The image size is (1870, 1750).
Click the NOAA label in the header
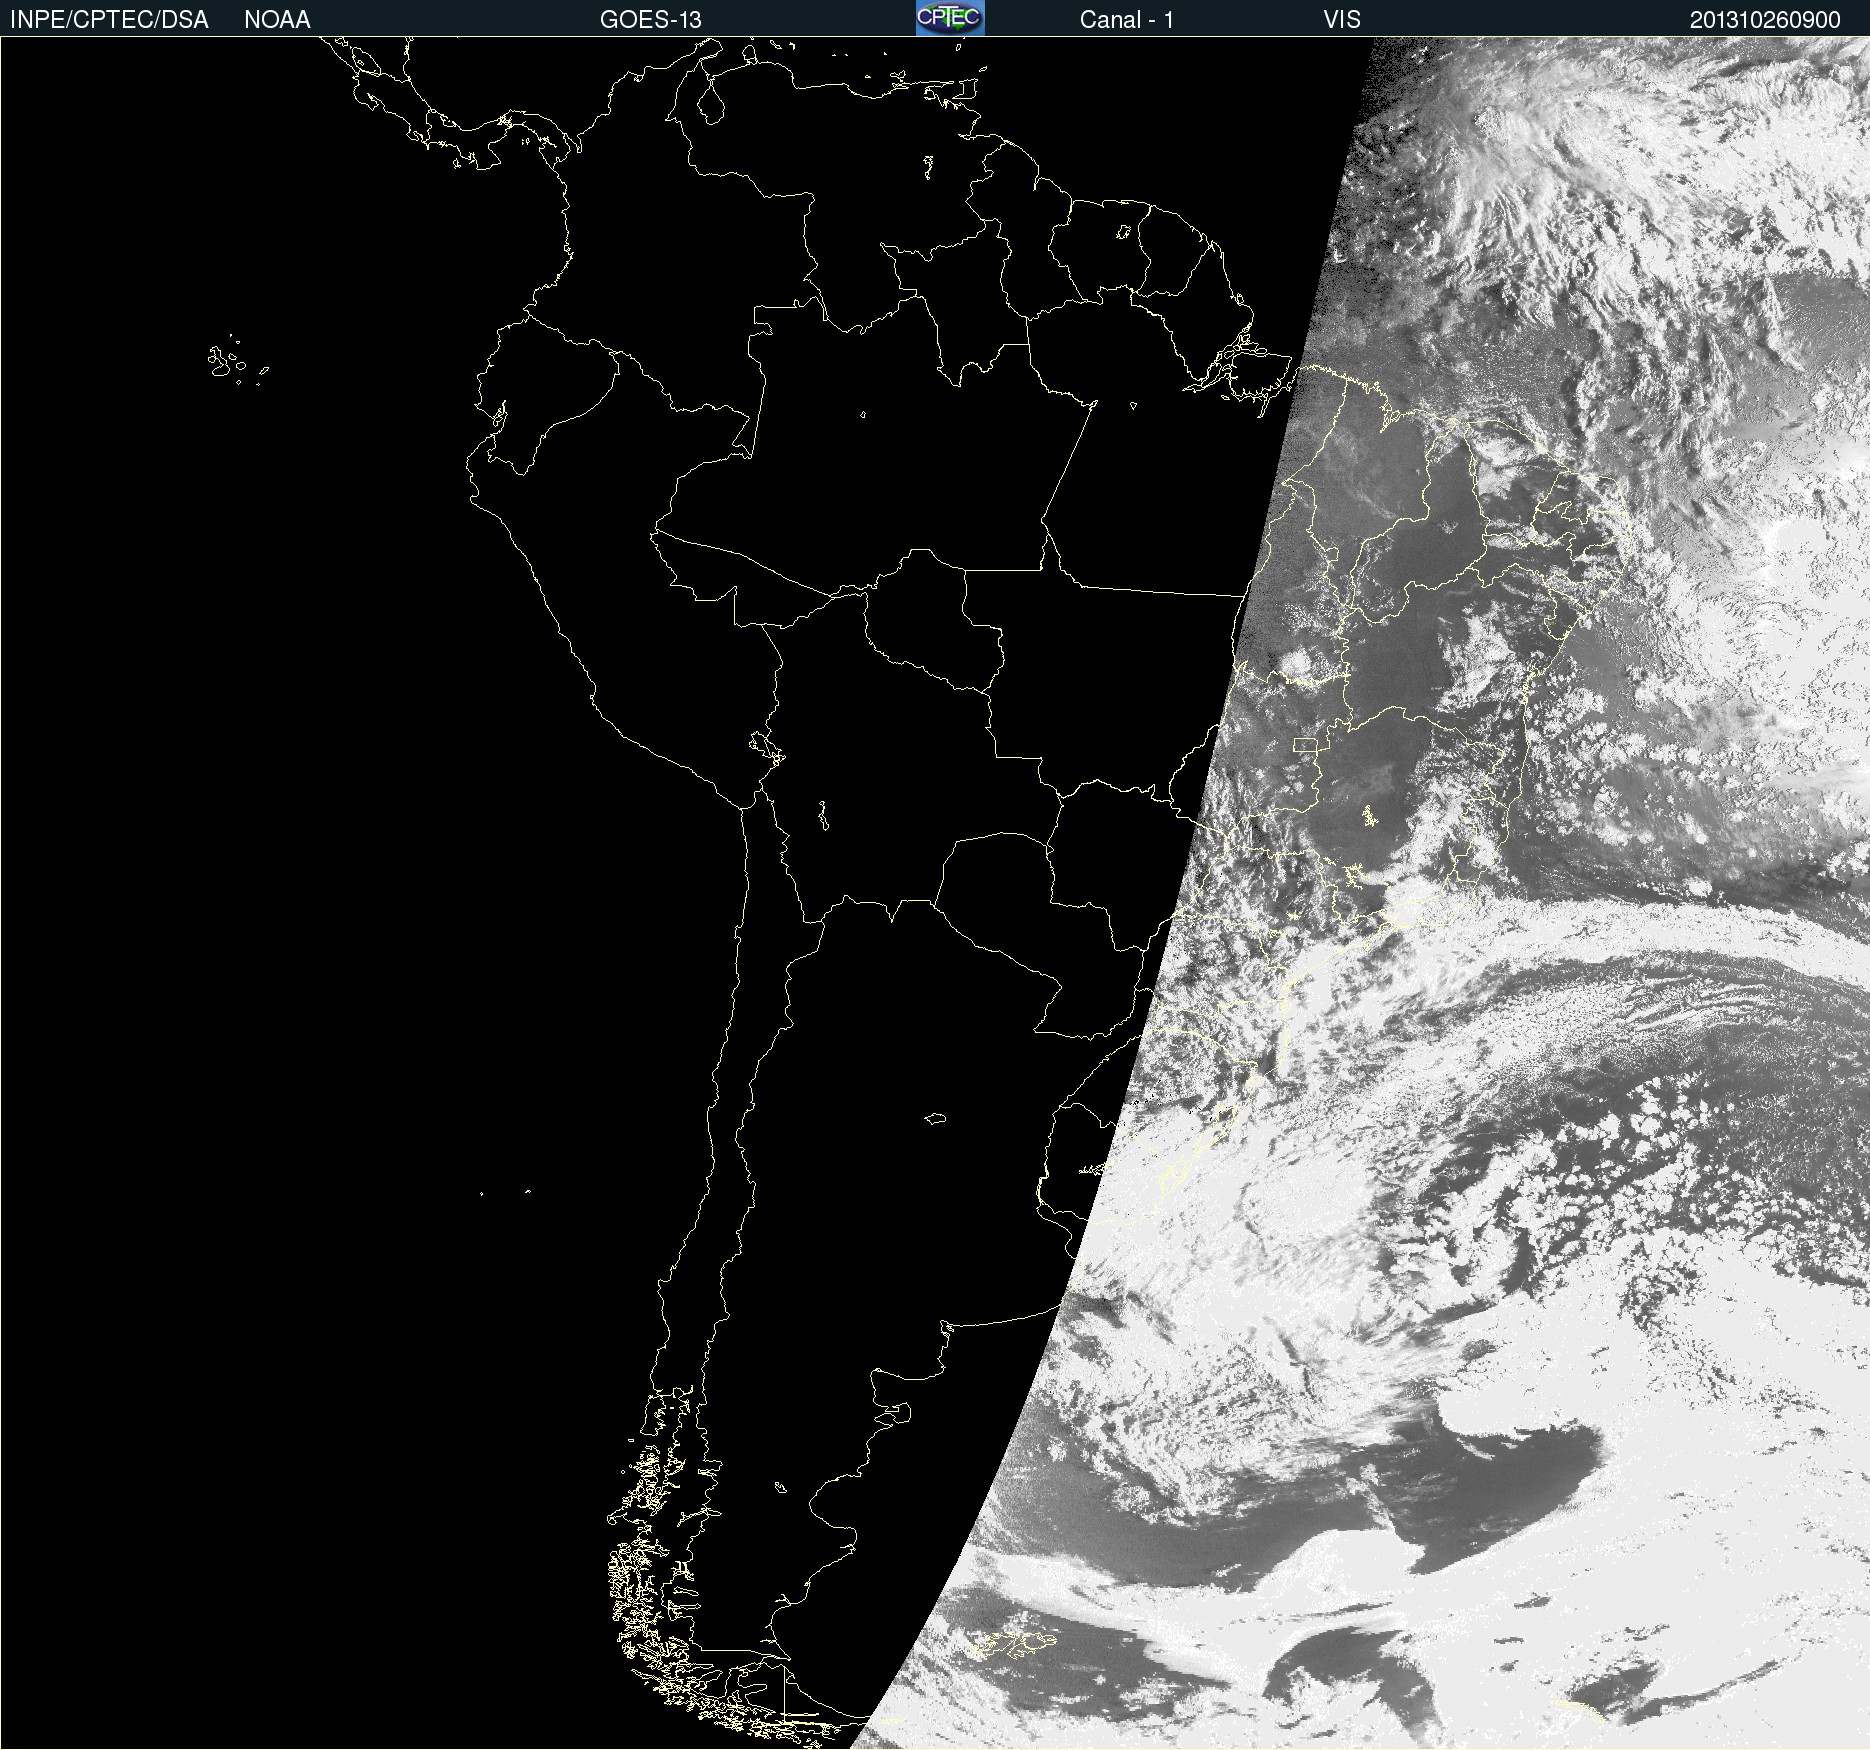click(x=277, y=20)
